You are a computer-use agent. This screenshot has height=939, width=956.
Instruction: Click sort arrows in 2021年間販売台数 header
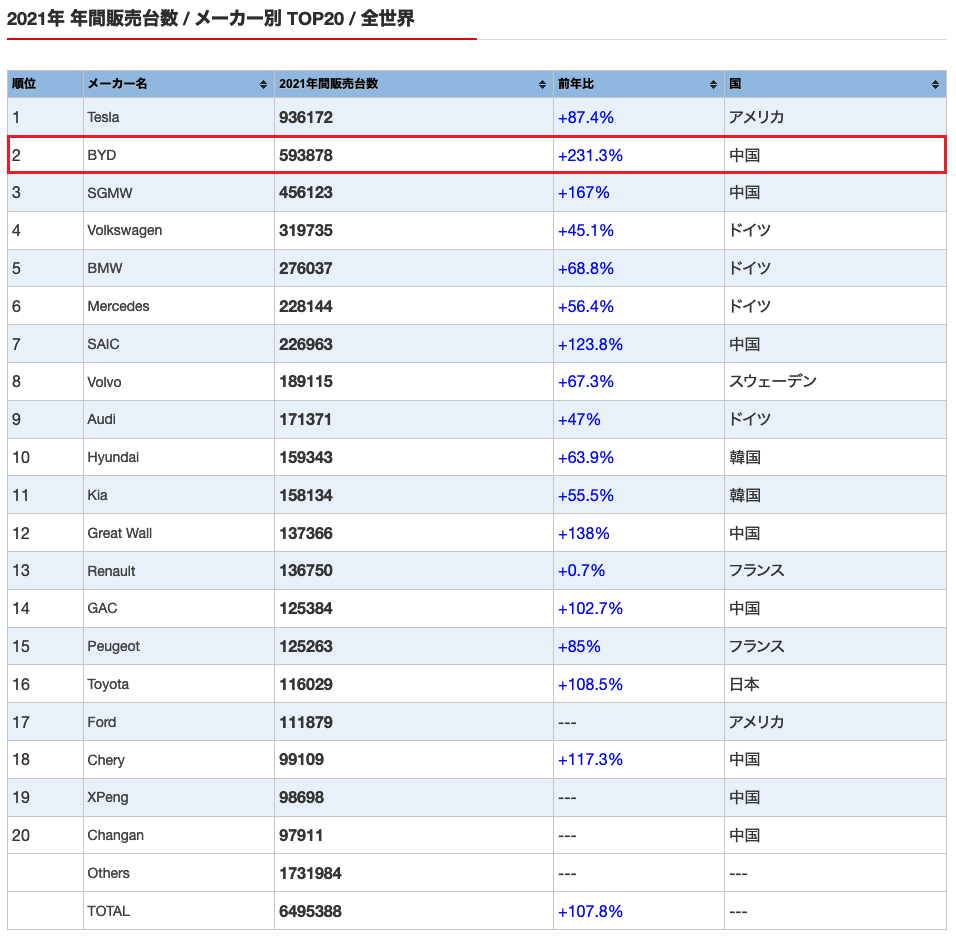click(542, 85)
